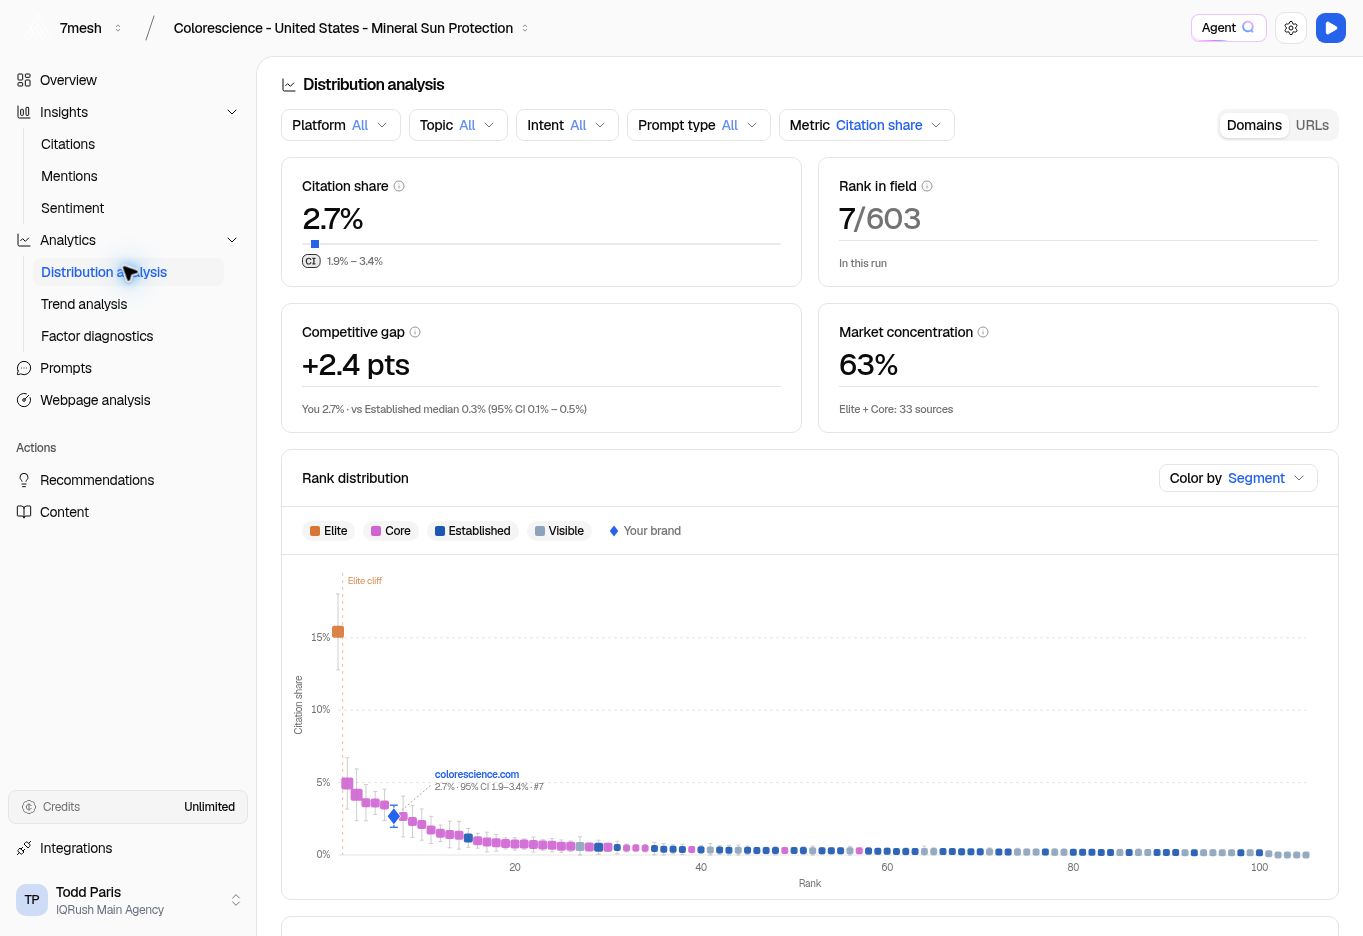Click info icon beside Market concentration
The height and width of the screenshot is (936, 1363).
[983, 332]
